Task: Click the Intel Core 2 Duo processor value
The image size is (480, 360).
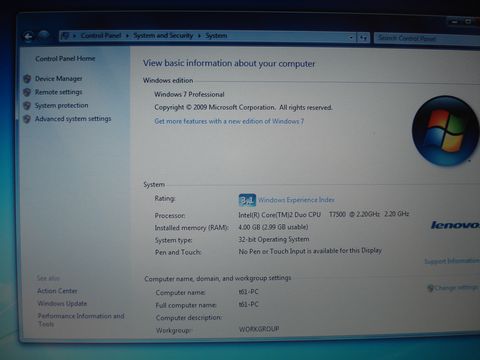Action: pos(324,214)
